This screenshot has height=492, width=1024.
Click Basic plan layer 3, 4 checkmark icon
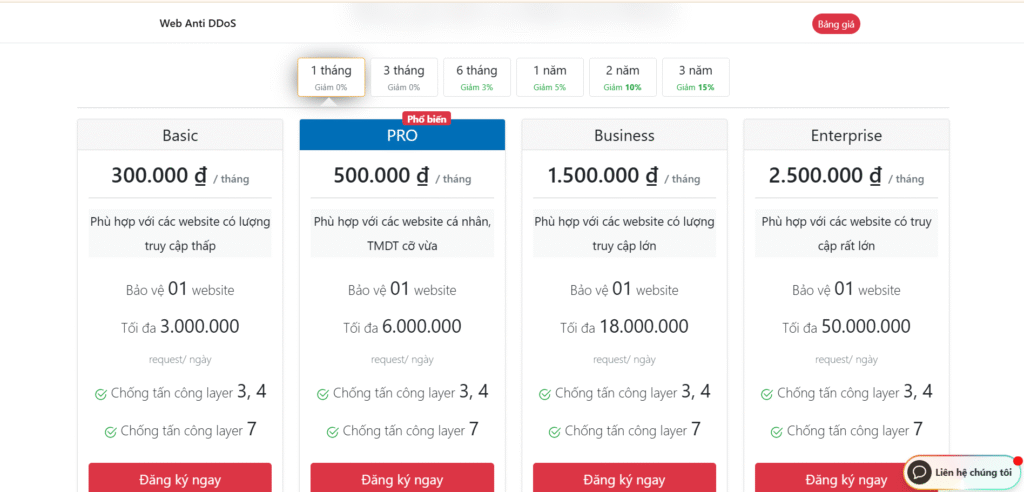coord(100,394)
